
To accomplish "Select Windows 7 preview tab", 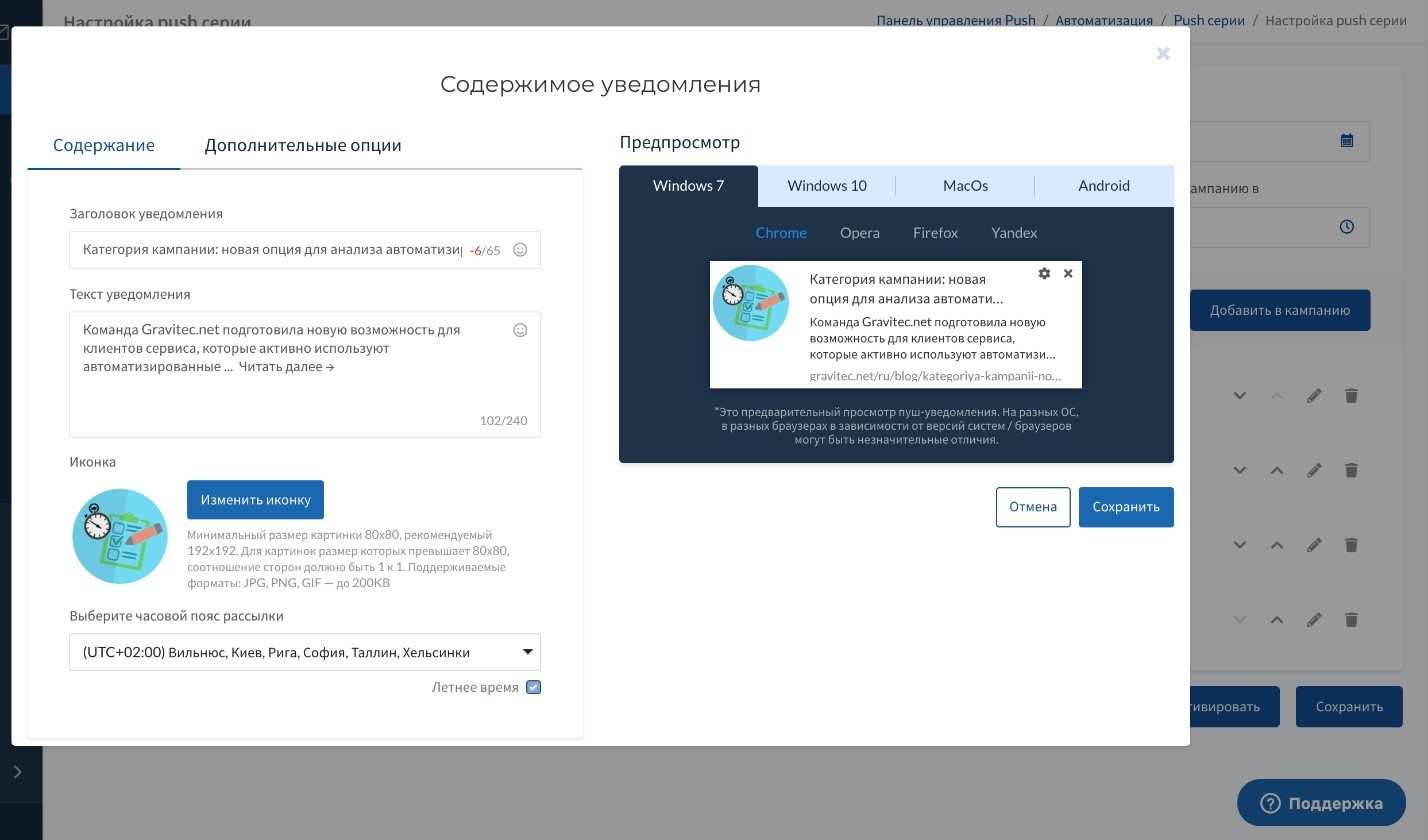I will click(689, 186).
